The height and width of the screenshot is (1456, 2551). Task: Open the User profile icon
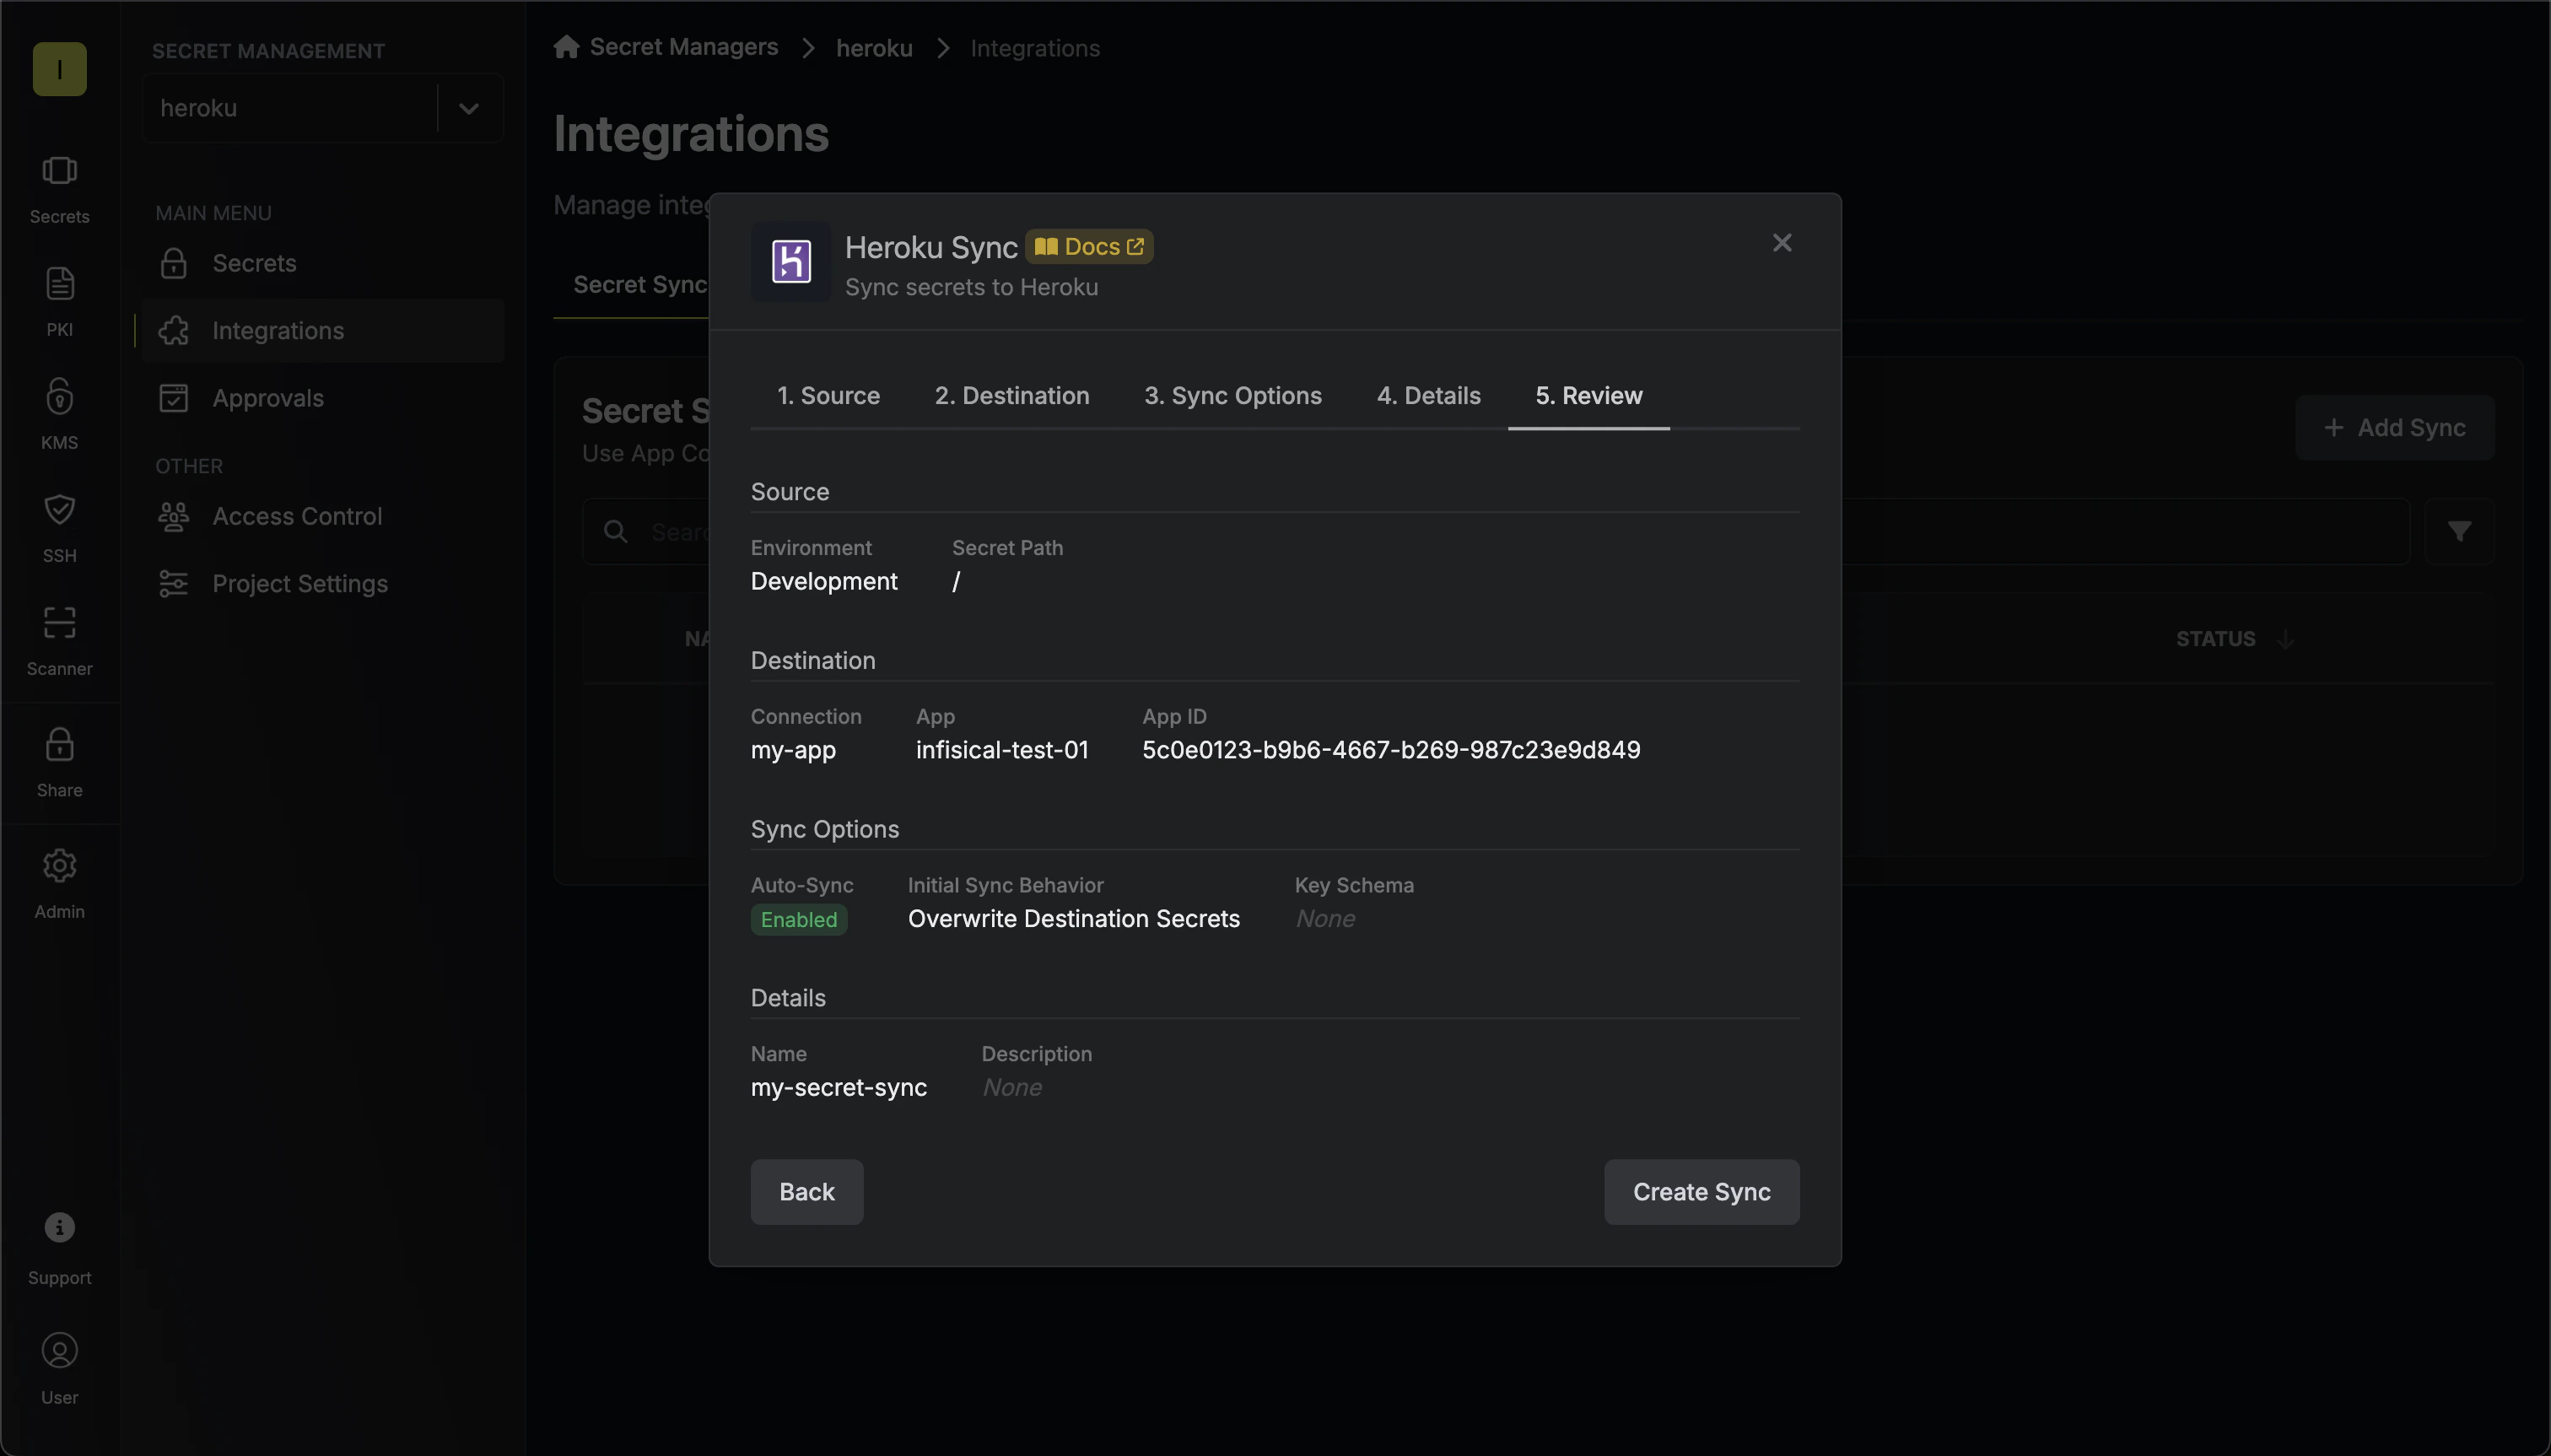59,1351
